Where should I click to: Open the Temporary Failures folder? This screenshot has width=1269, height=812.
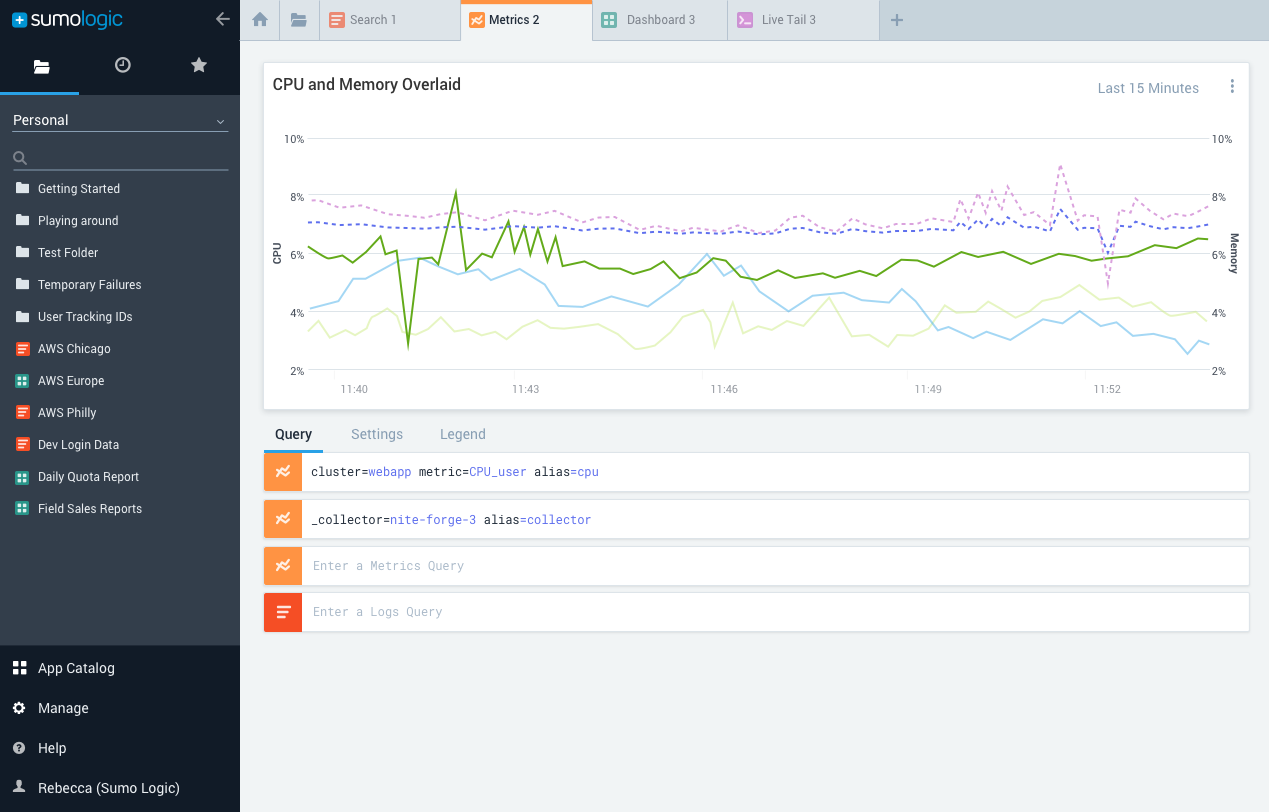pos(90,285)
